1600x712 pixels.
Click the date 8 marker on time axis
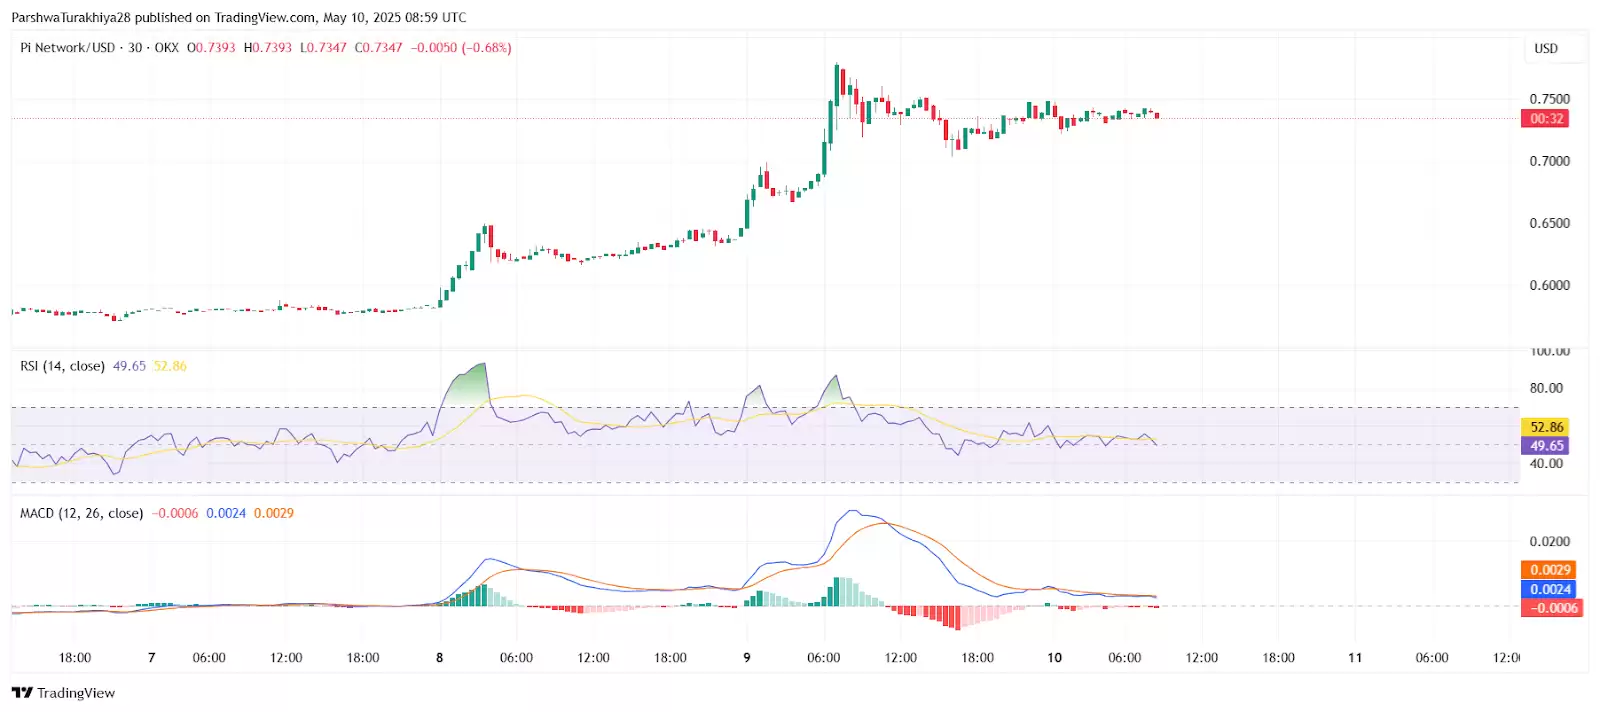[x=439, y=657]
